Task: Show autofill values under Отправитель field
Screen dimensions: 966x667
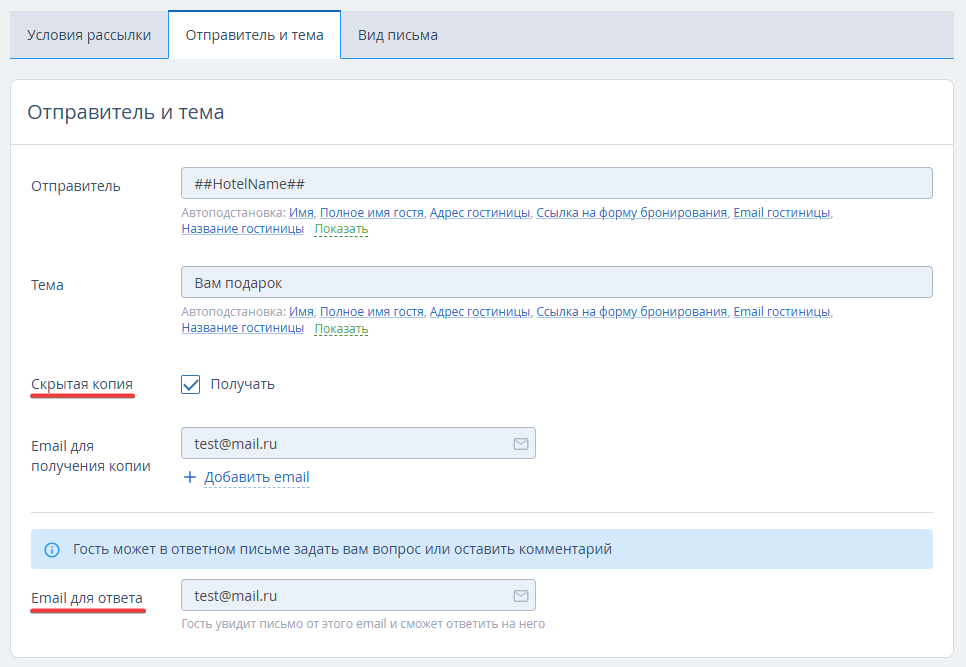Action: [x=341, y=229]
